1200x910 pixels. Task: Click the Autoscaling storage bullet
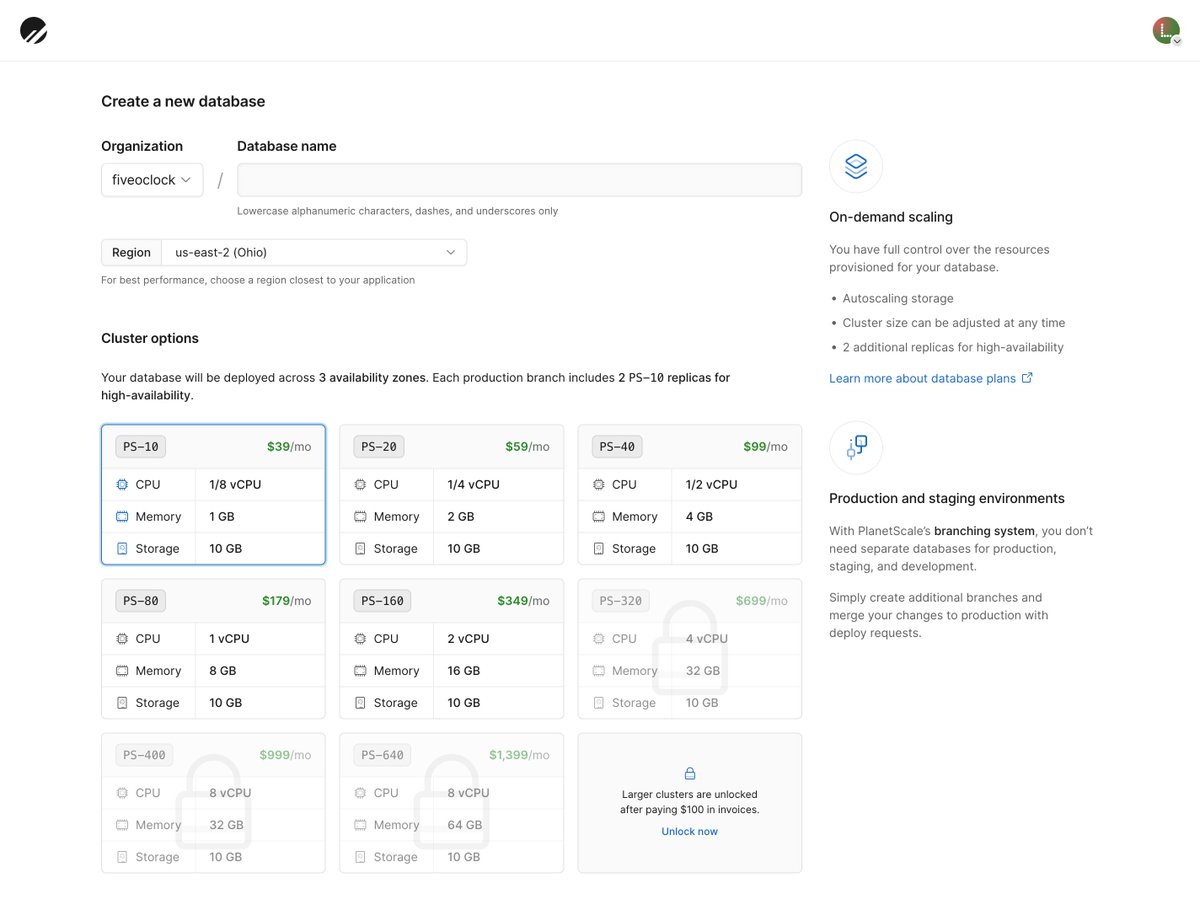tap(898, 298)
